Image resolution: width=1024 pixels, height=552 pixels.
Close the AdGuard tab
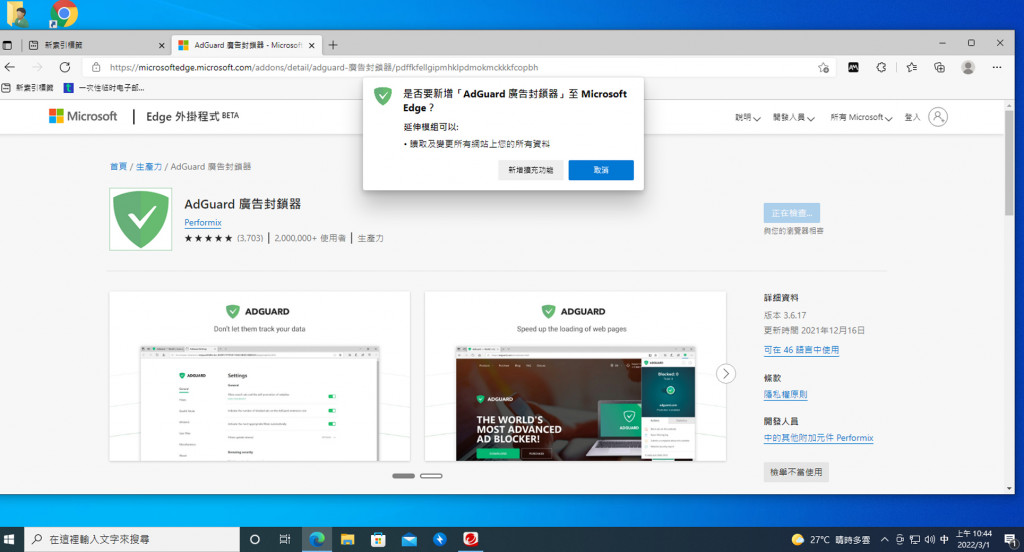312,45
